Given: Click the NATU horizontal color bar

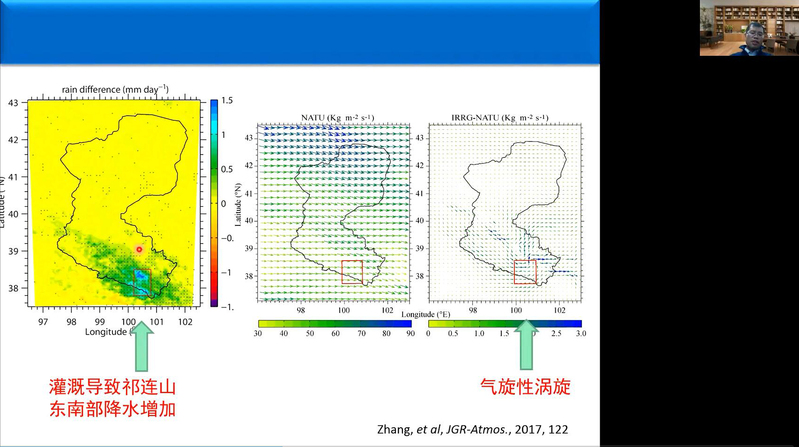Looking at the screenshot, I should point(333,324).
